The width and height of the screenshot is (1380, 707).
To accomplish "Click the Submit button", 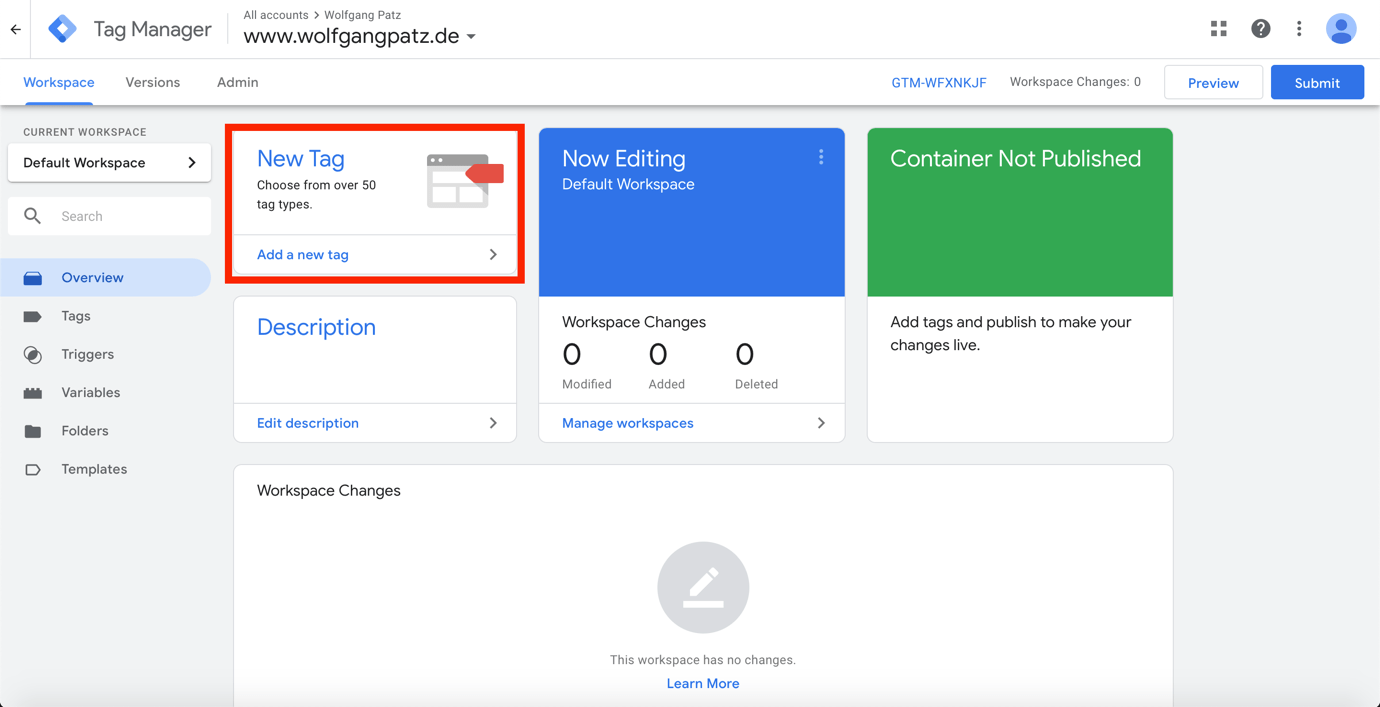I will 1317,83.
